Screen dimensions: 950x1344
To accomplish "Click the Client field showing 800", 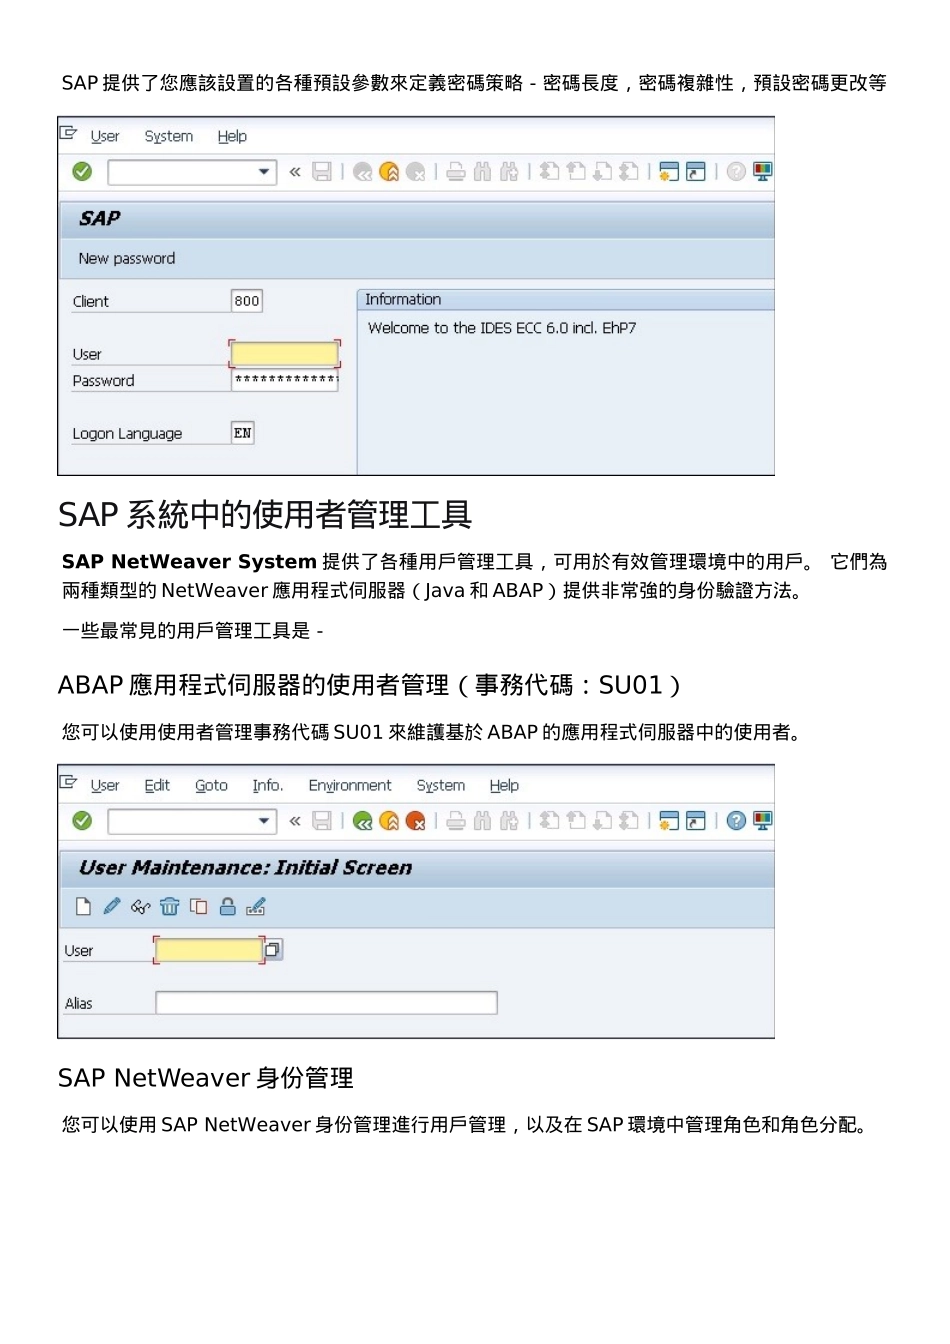I will point(247,301).
